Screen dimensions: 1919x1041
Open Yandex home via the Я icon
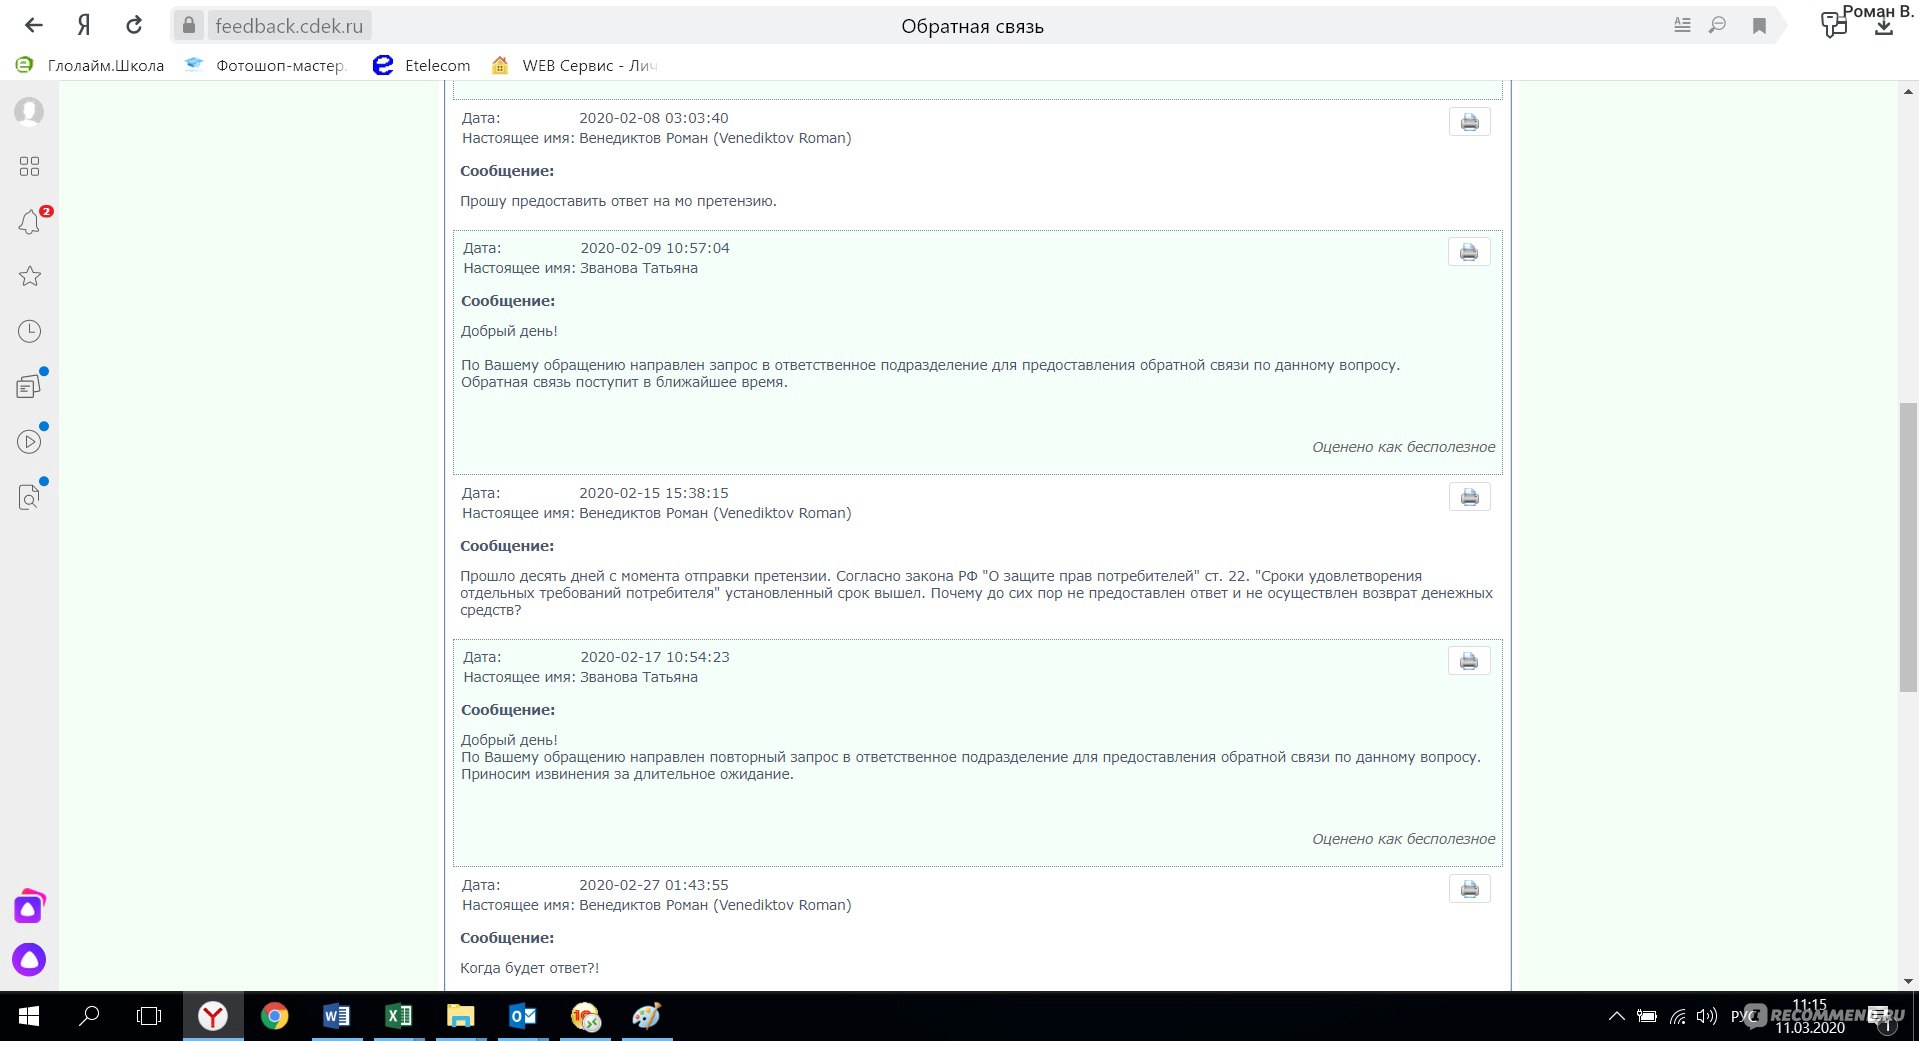coord(84,26)
